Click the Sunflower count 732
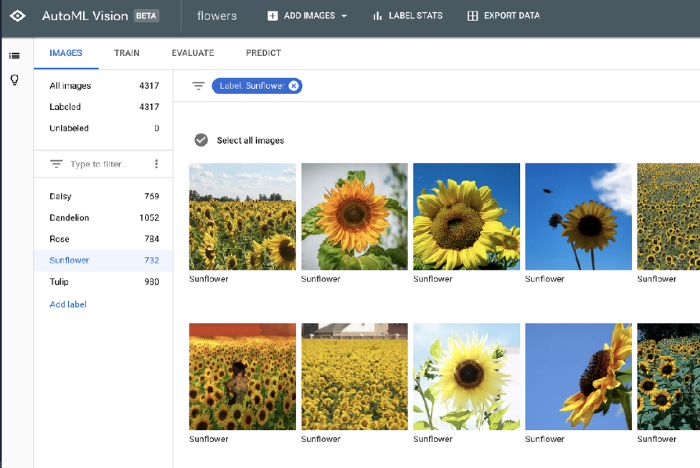The height and width of the screenshot is (468, 700). [152, 260]
